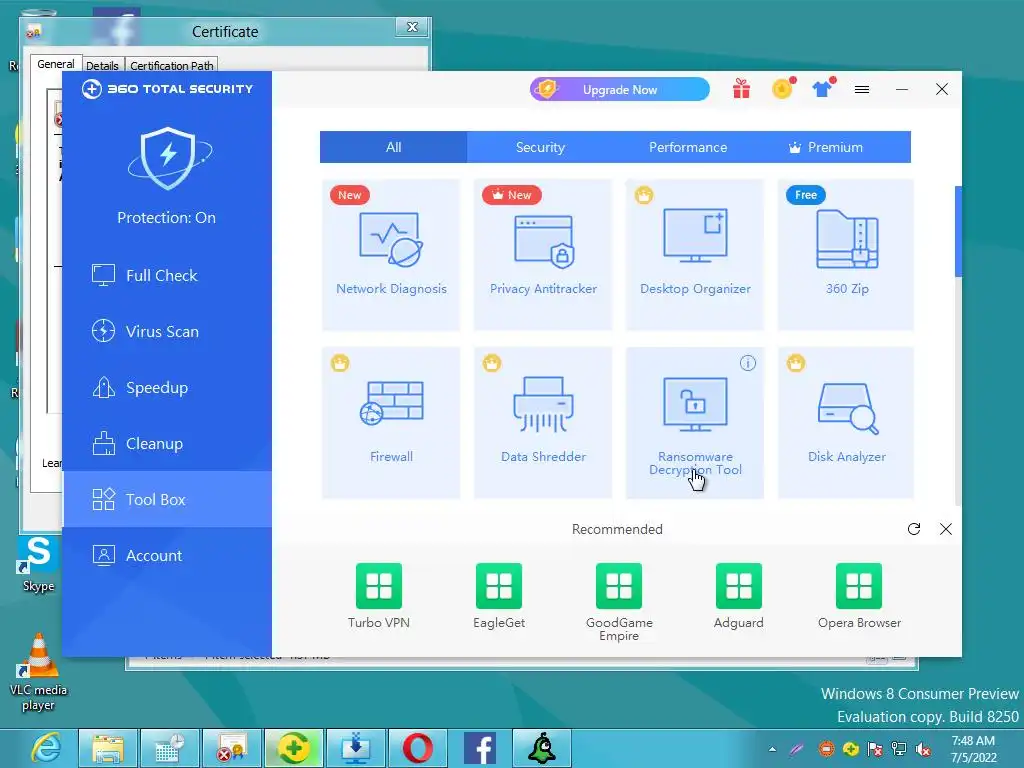Open Internet Explorer from taskbar
Viewport: 1024px width, 768px height.
[47, 748]
